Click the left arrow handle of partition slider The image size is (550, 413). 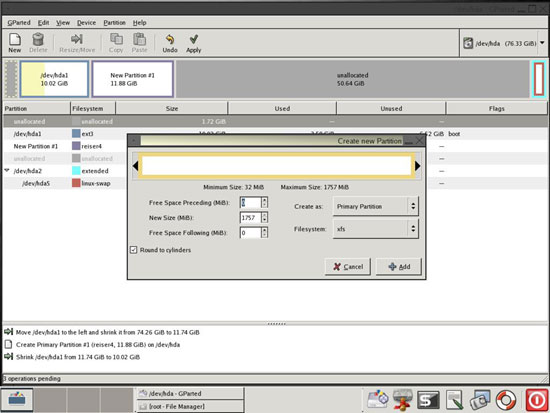point(136,166)
